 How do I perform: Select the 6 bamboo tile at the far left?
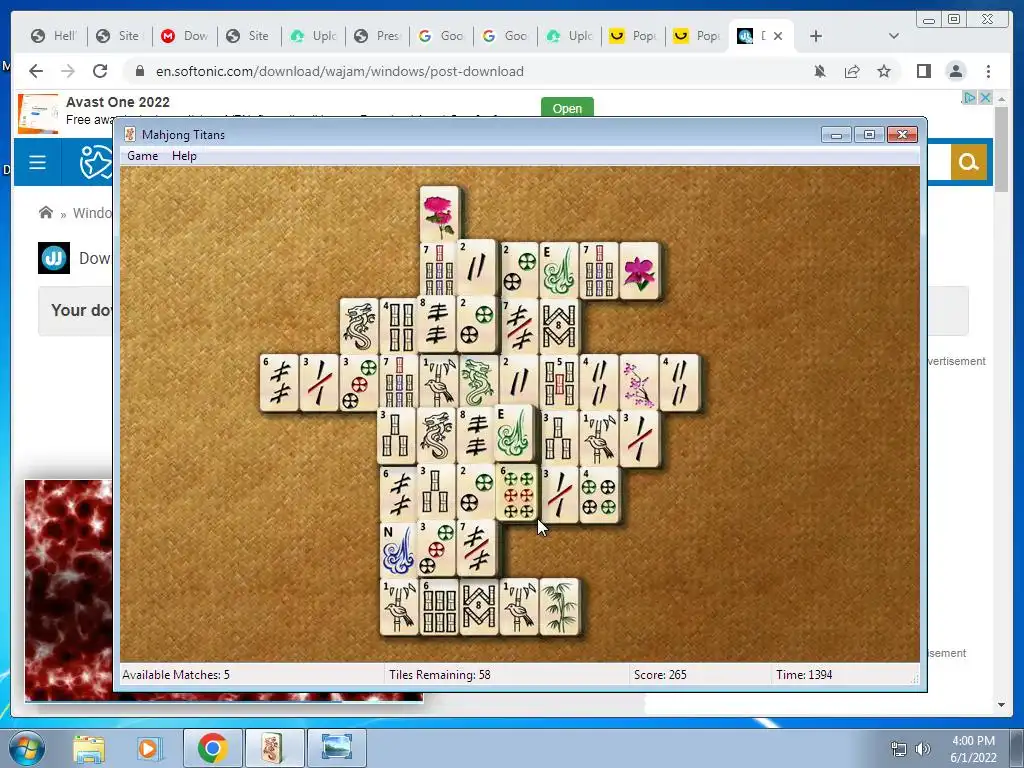coord(280,383)
